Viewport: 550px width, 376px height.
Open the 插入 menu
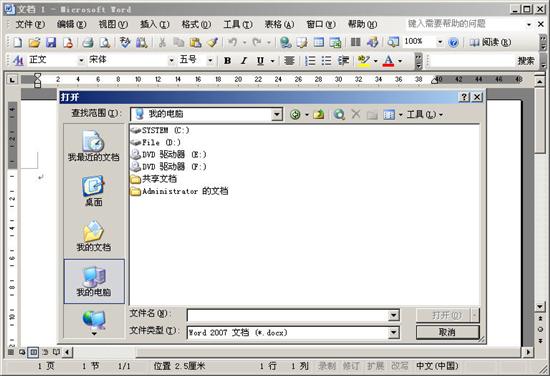point(155,24)
